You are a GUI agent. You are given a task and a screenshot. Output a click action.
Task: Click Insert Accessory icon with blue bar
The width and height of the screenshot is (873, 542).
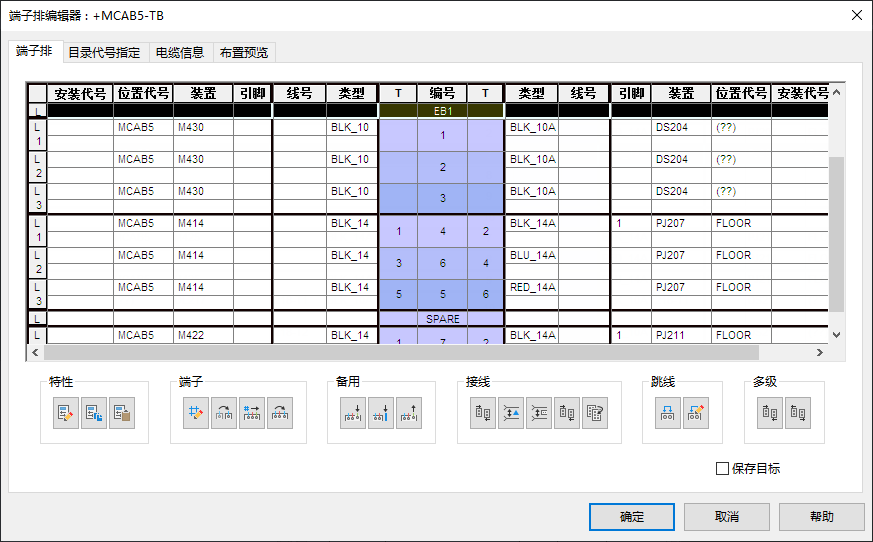[x=381, y=413]
